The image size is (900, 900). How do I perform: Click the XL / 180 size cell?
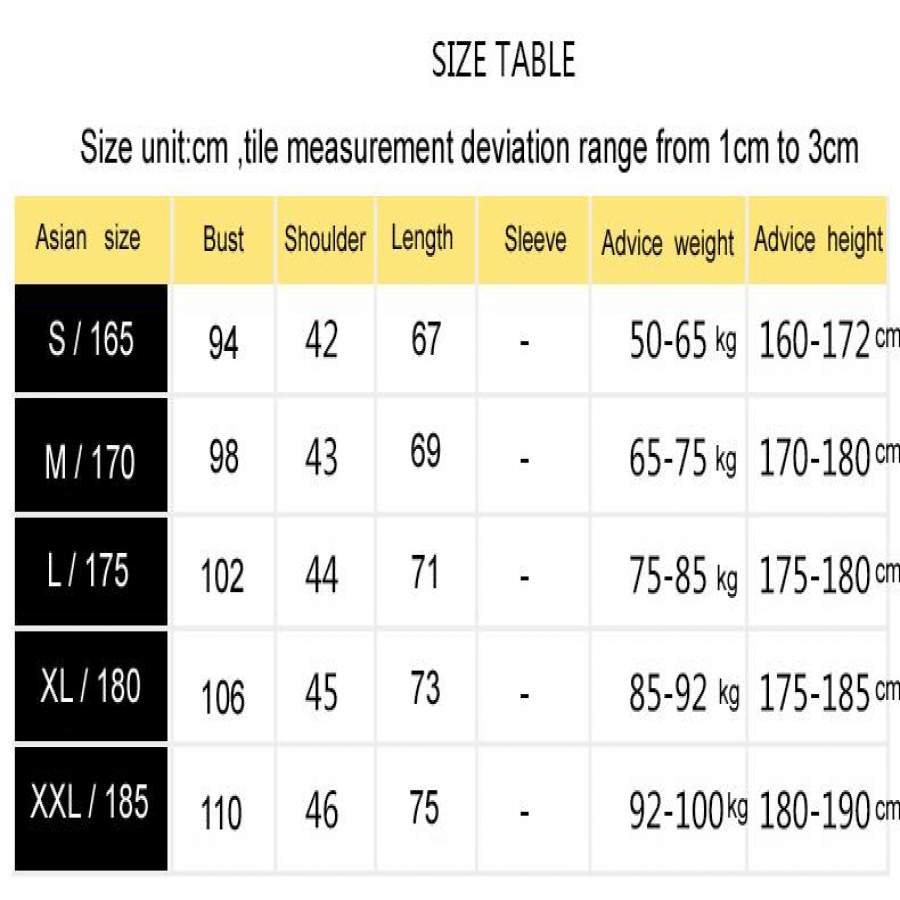[91, 686]
